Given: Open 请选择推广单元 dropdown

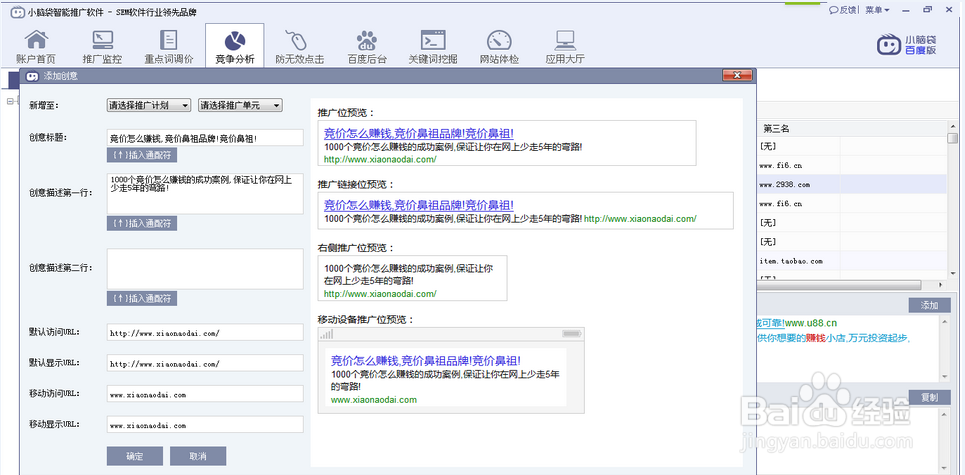Looking at the screenshot, I should [240, 105].
